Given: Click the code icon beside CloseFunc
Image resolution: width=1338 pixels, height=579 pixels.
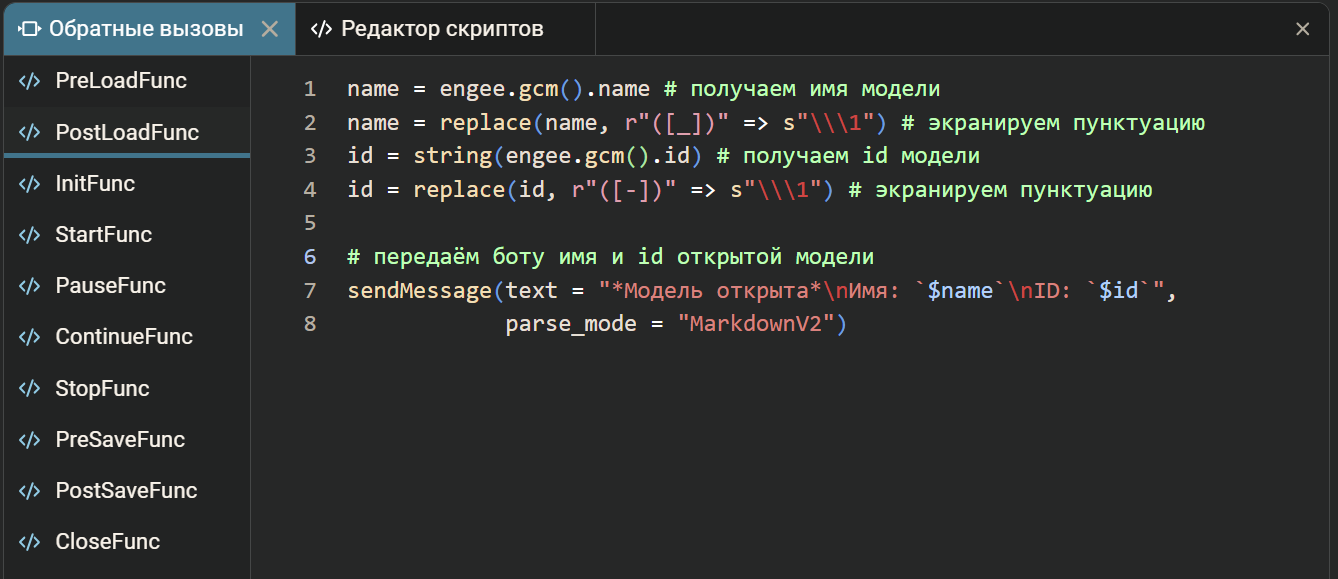Looking at the screenshot, I should click(x=30, y=542).
